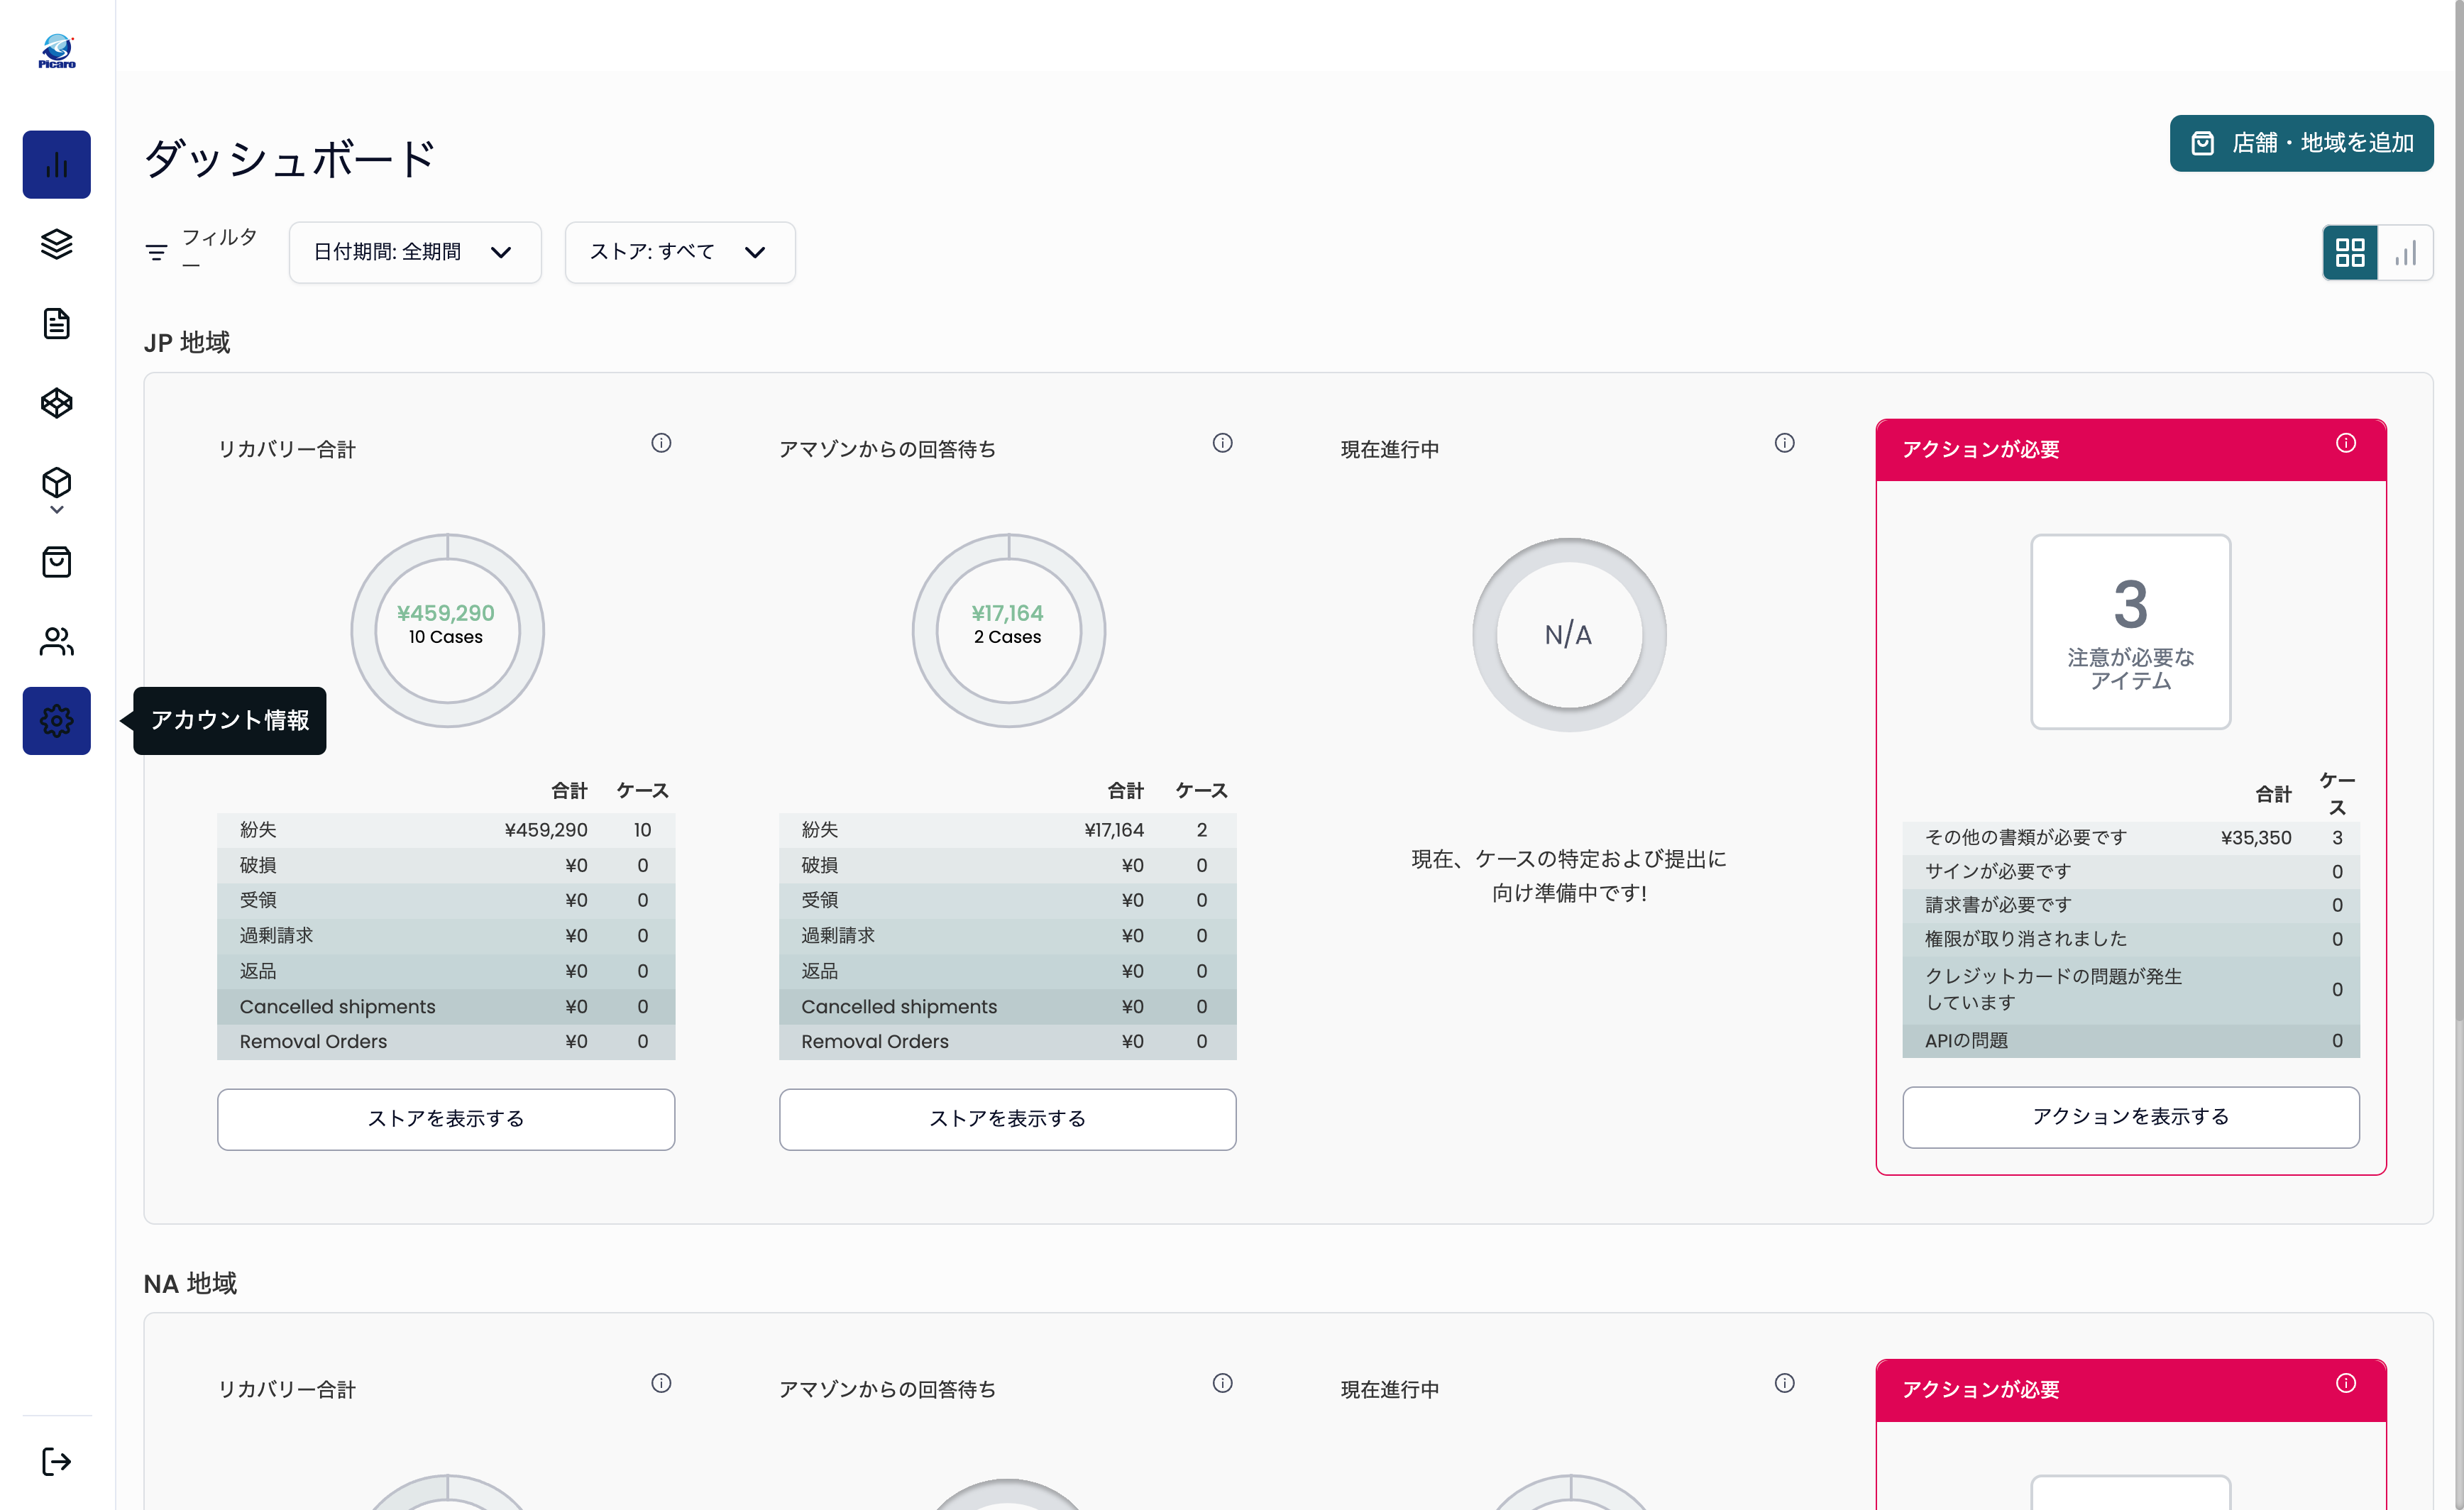Click info icon for NA アマゾンからの回答待ち
2464x1510 pixels.
(x=1222, y=1382)
